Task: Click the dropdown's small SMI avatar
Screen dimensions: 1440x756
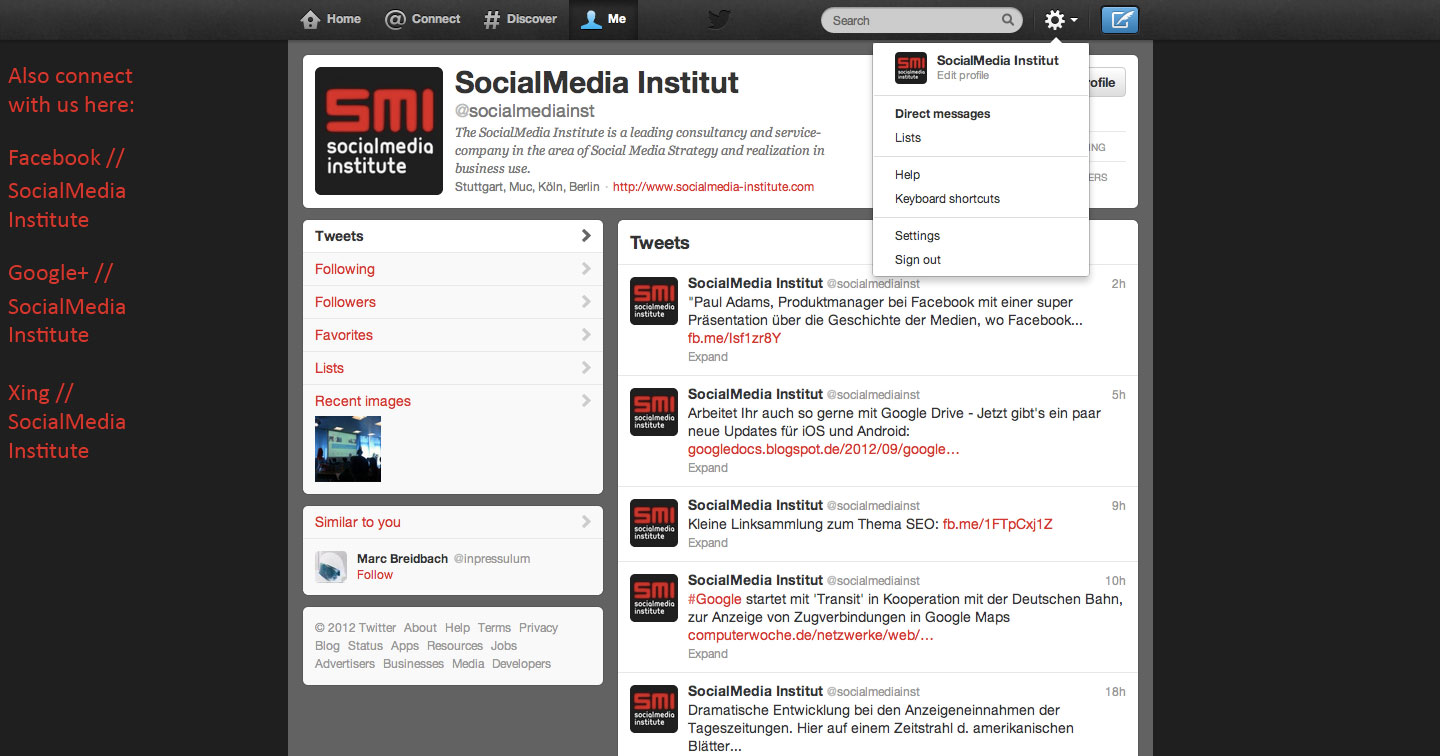Action: point(911,68)
